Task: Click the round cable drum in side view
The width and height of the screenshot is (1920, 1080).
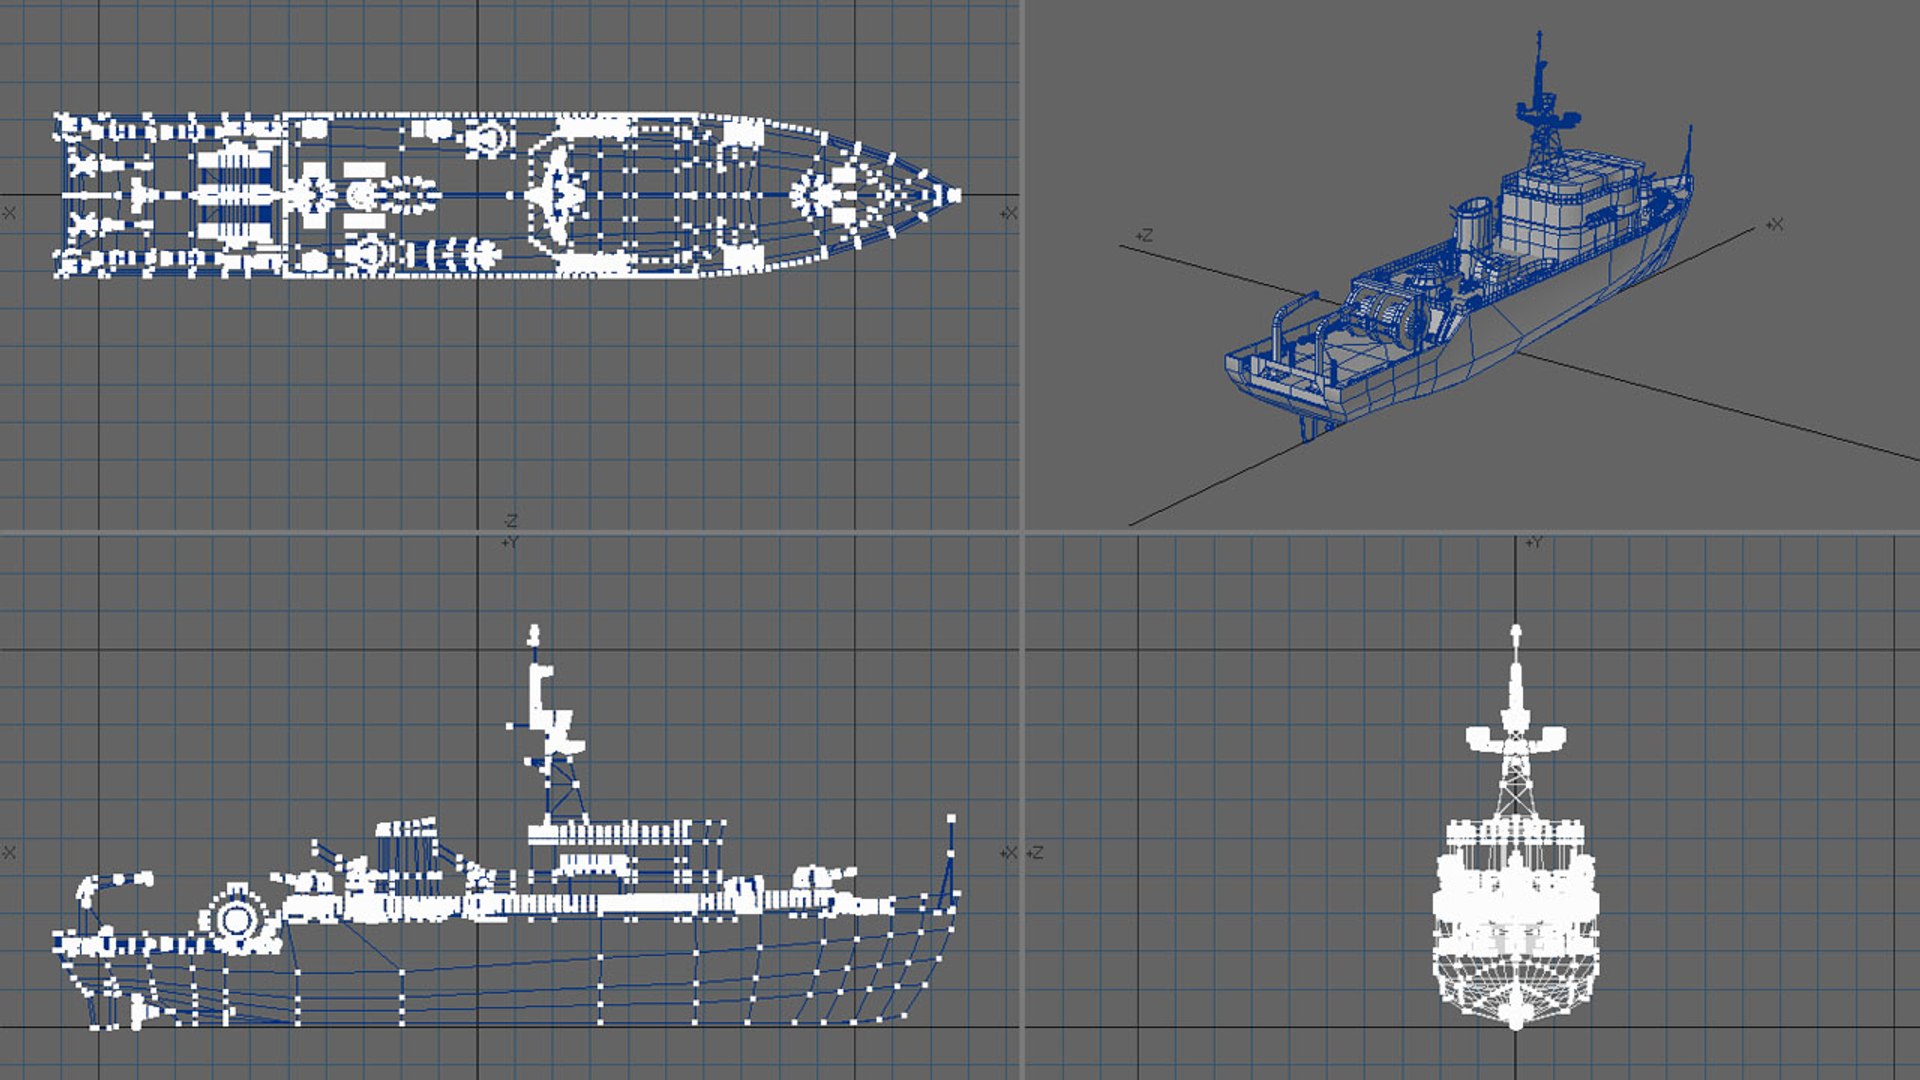Action: (236, 918)
